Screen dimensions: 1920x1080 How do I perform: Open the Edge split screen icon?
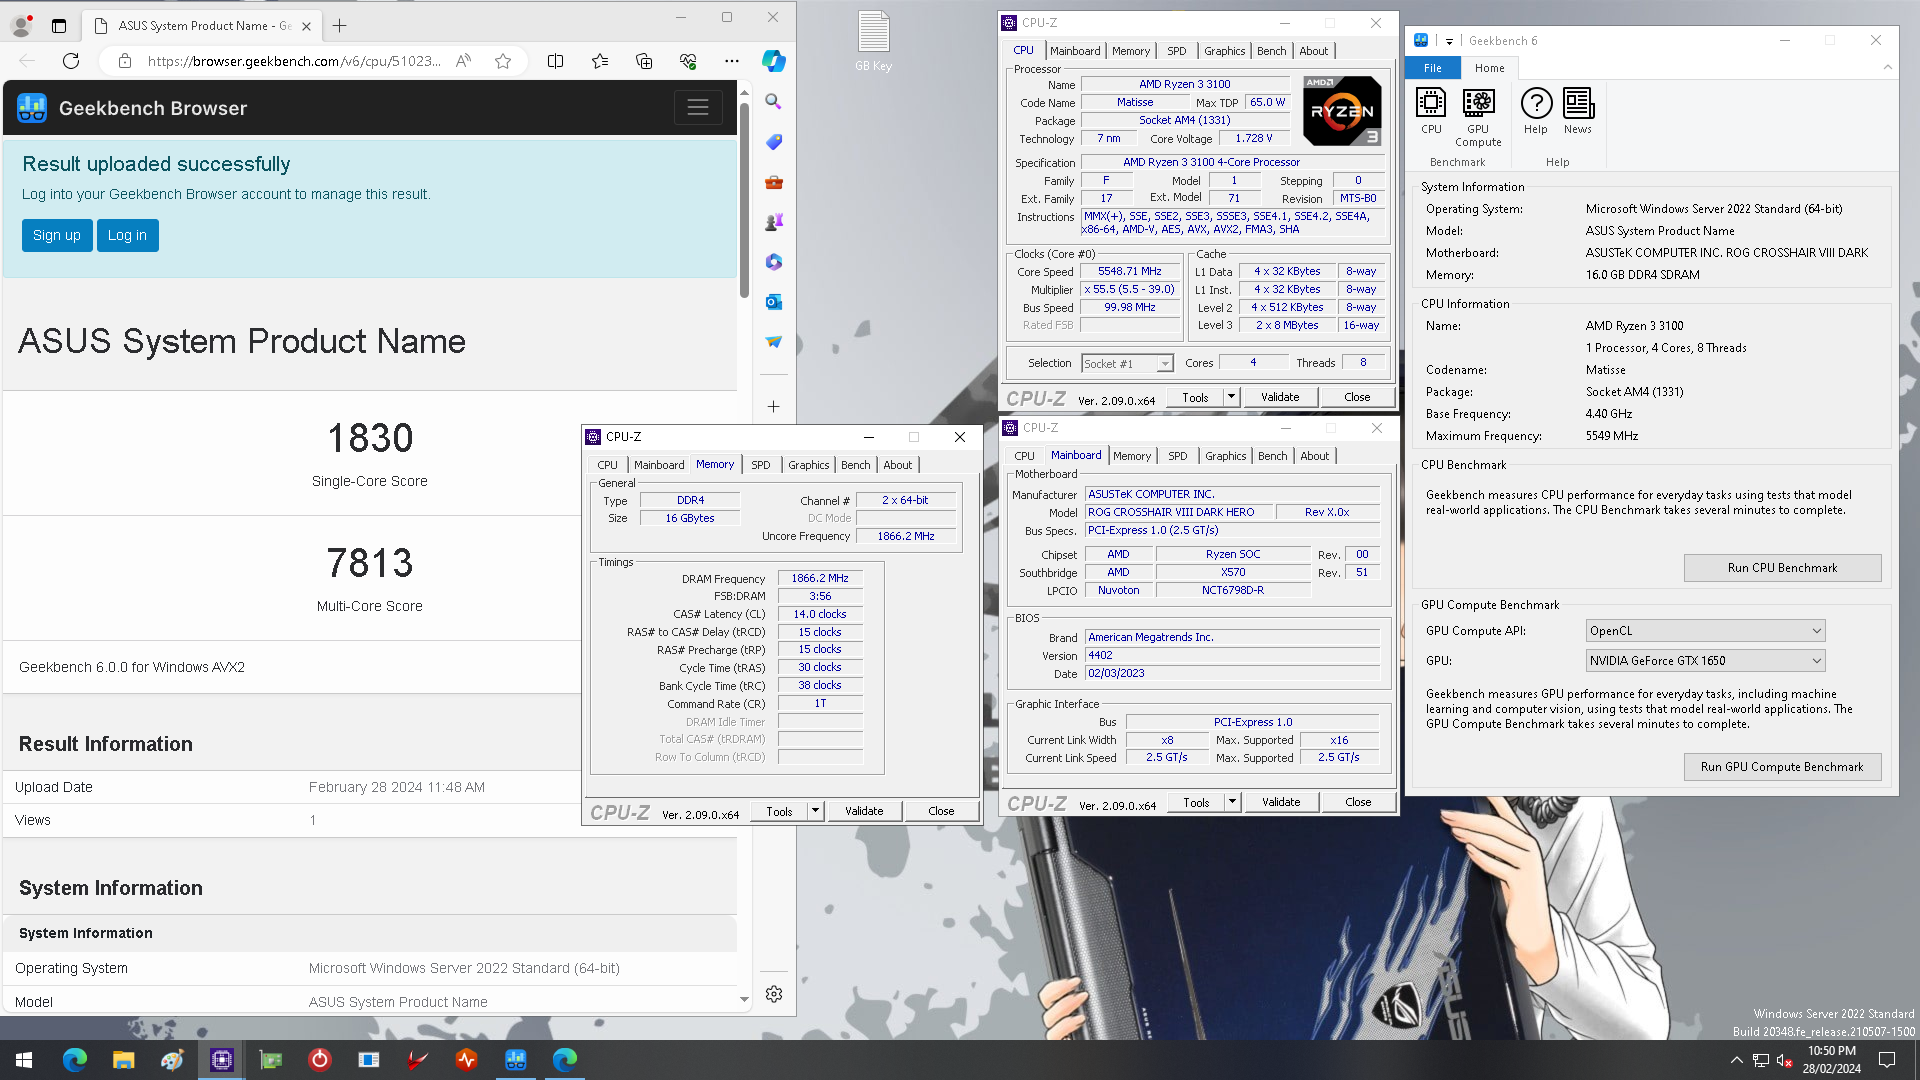(x=556, y=61)
